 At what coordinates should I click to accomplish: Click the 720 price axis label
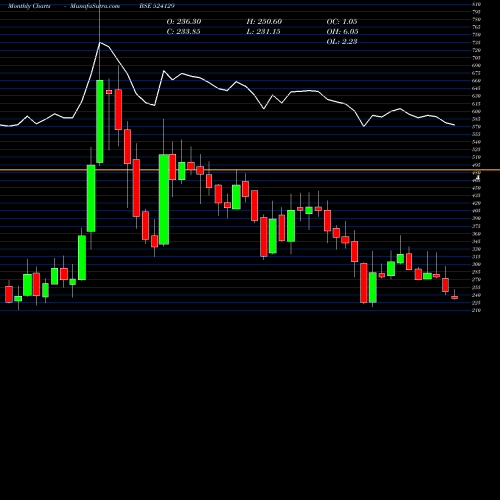click(476, 50)
